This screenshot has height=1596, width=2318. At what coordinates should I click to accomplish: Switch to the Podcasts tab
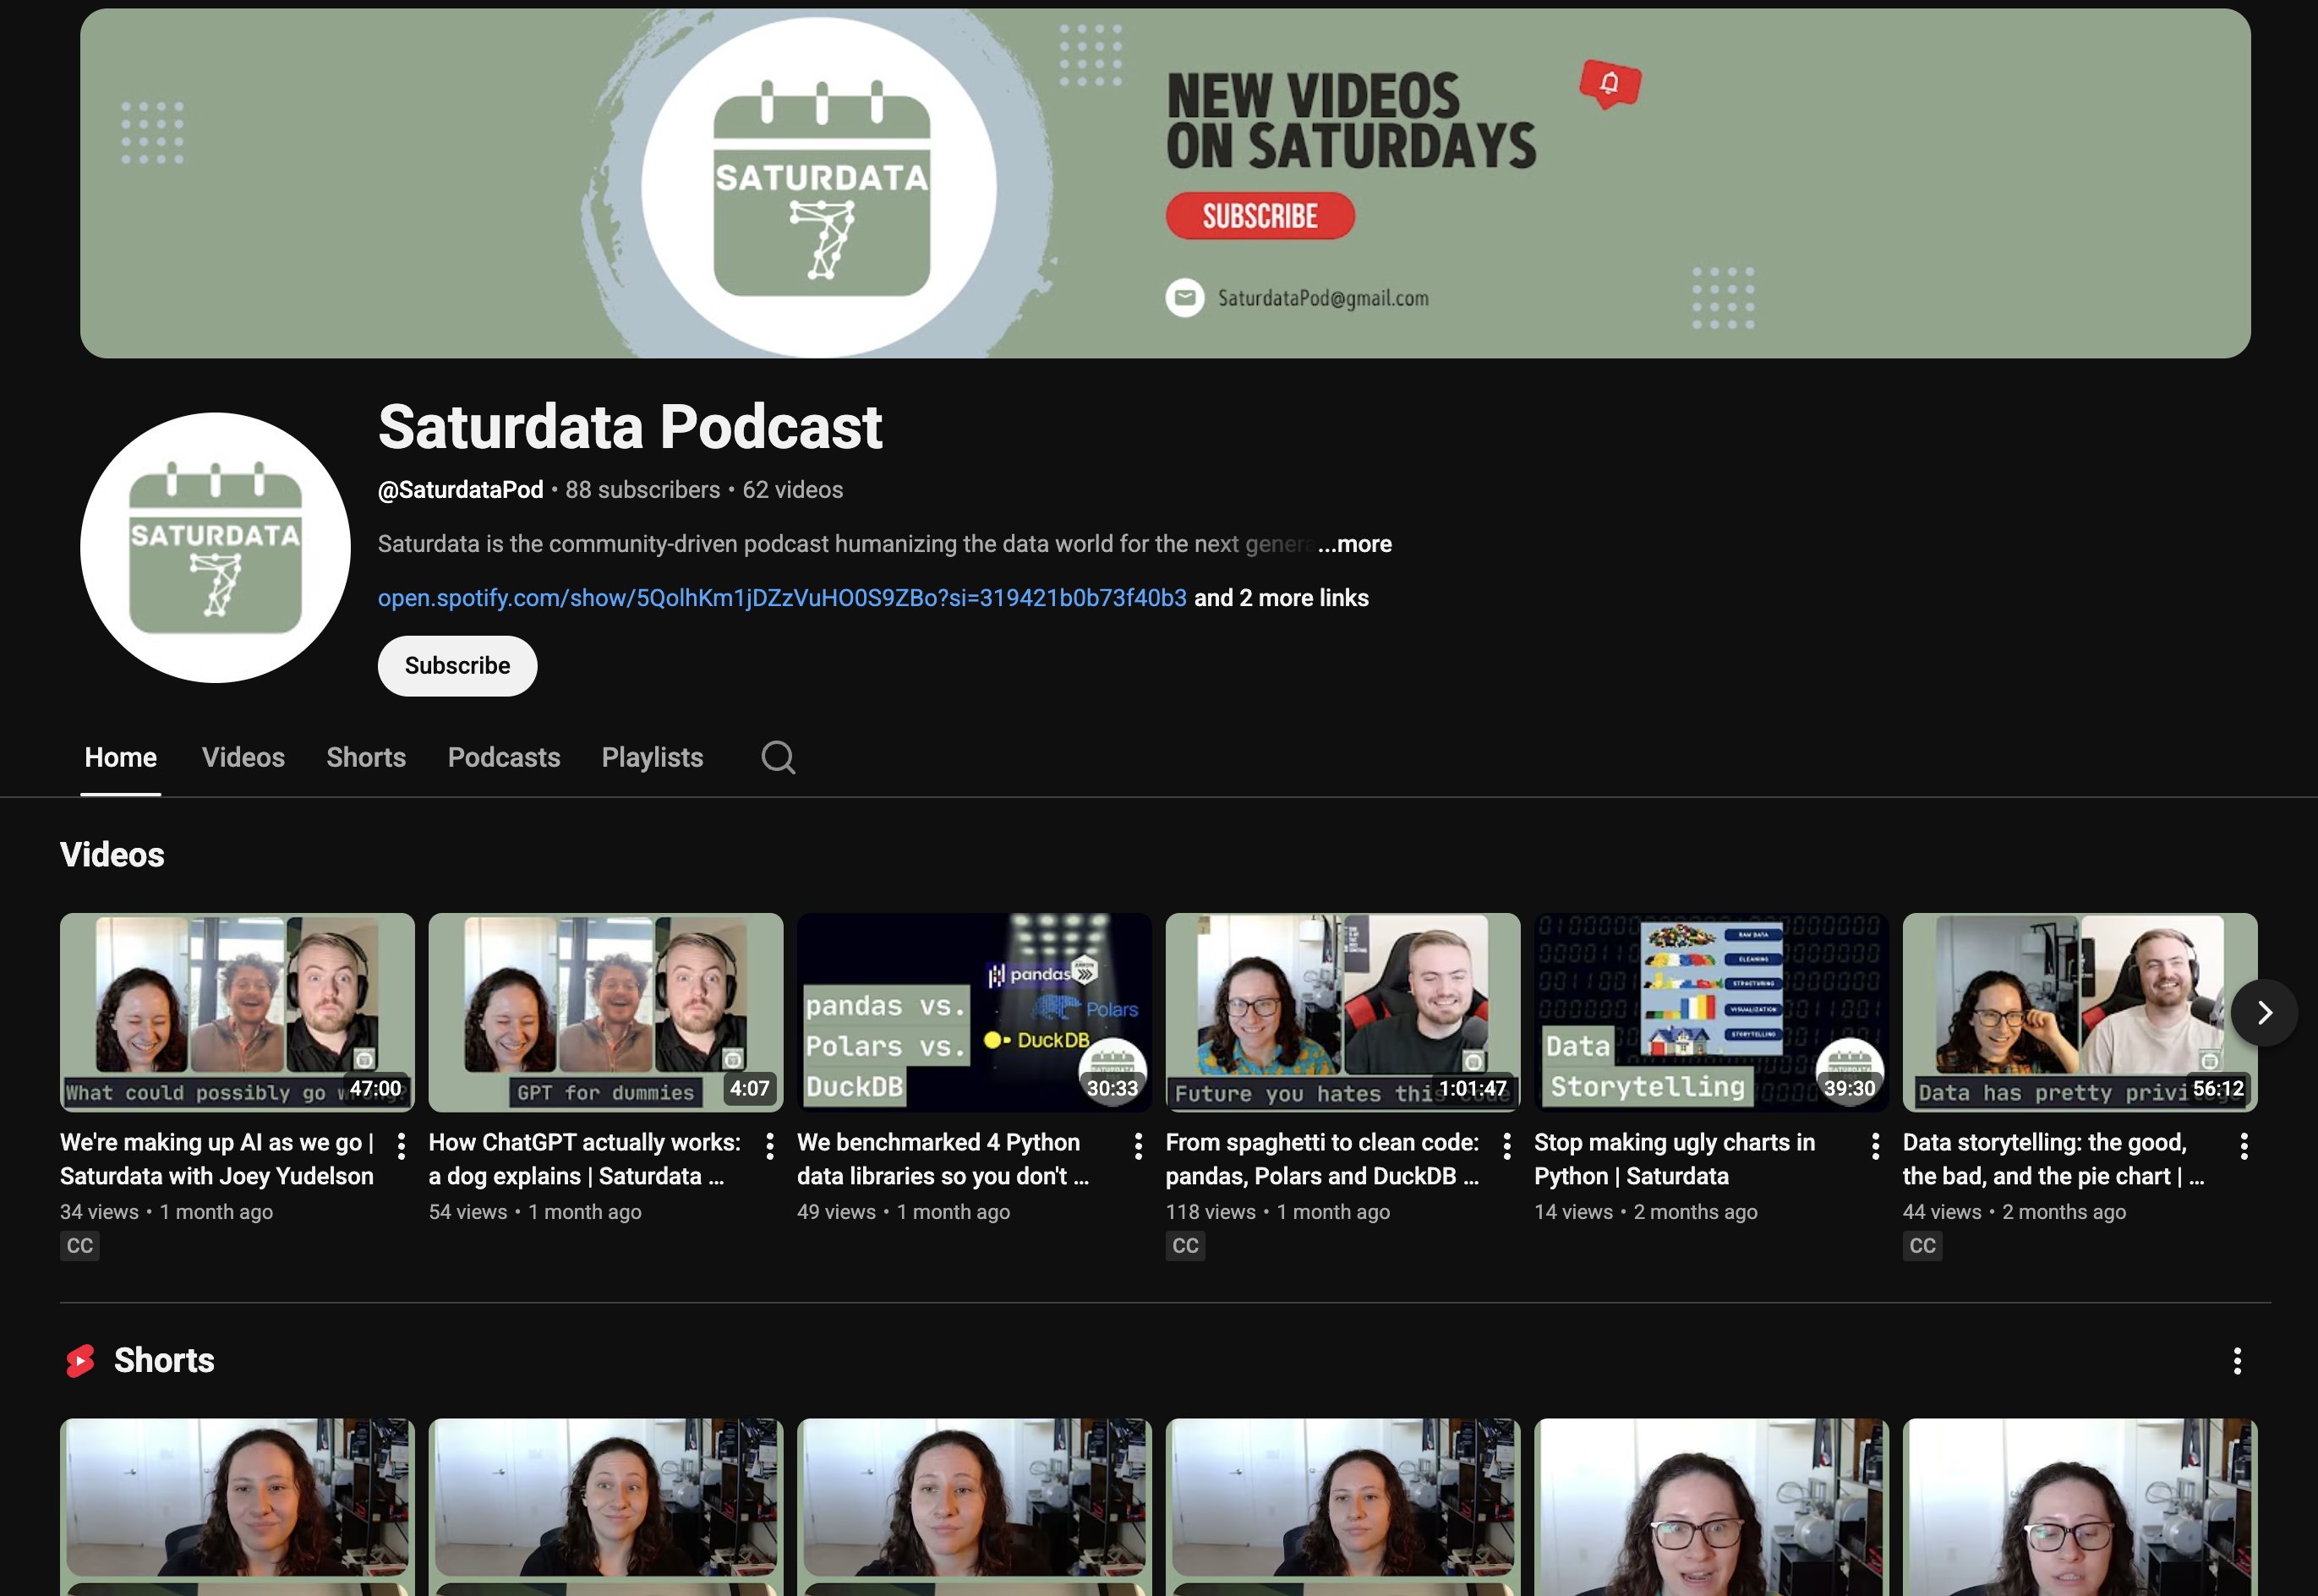[x=504, y=757]
